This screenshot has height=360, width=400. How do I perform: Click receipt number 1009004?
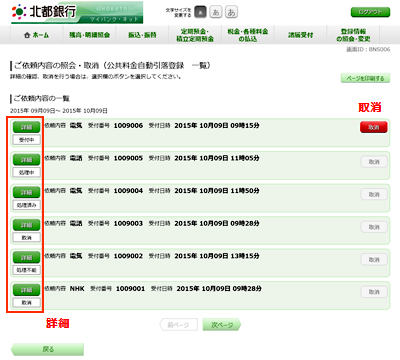128,191
